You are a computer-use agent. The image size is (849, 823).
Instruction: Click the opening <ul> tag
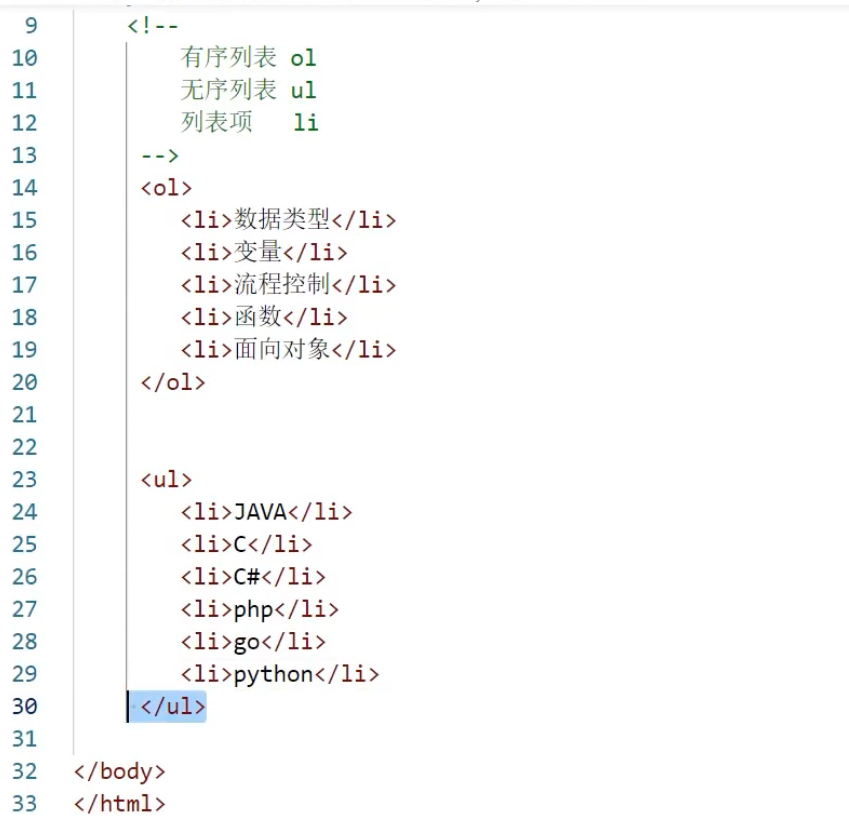[166, 480]
